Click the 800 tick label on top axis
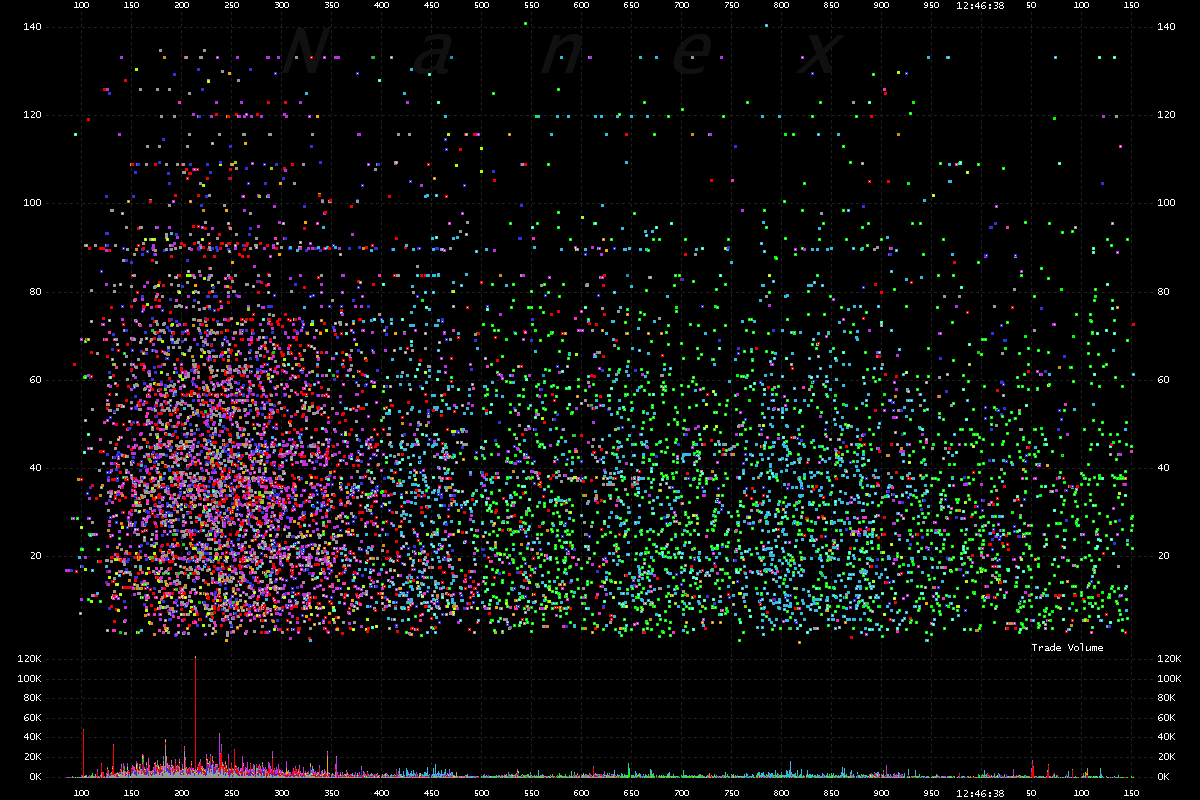 coord(781,5)
